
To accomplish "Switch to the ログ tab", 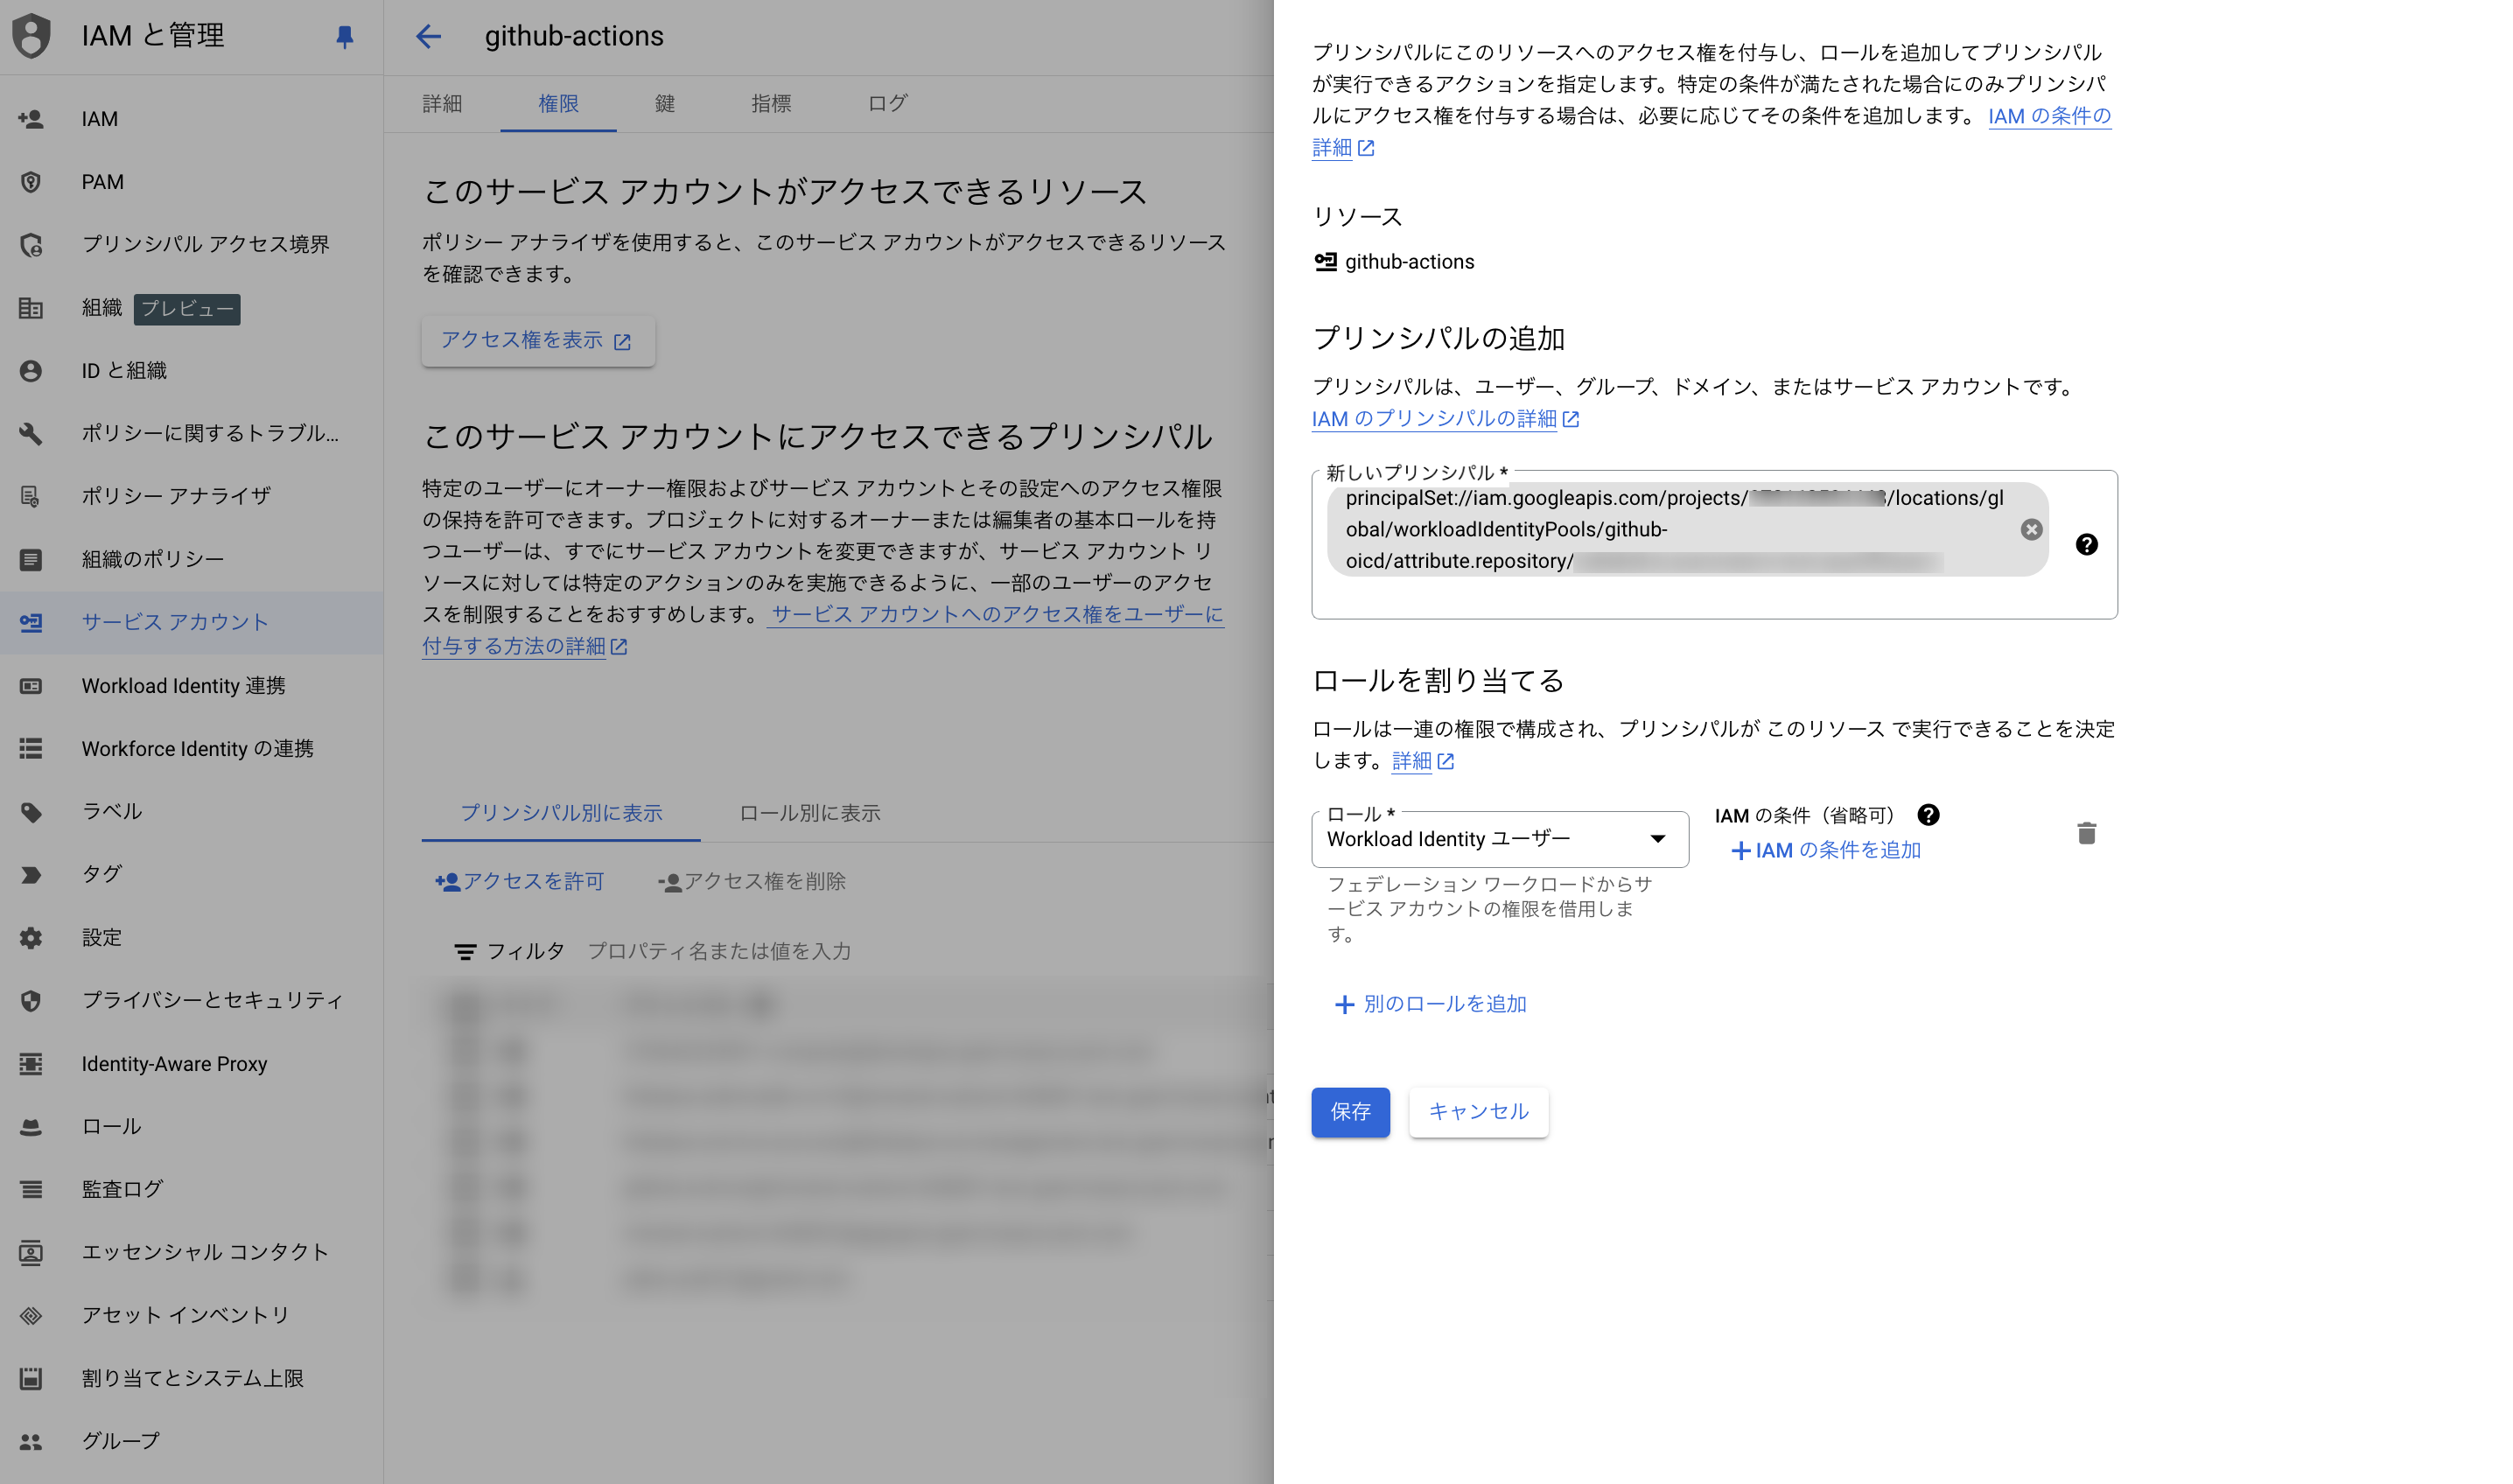I will click(x=887, y=103).
